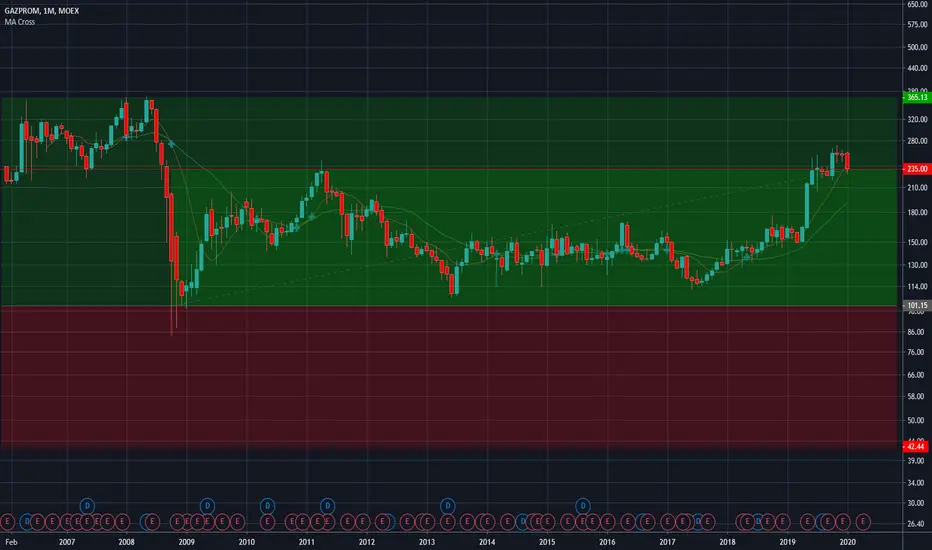Click the 210.00 value on the price axis
Viewport: 932px width, 550px height.
tap(917, 187)
